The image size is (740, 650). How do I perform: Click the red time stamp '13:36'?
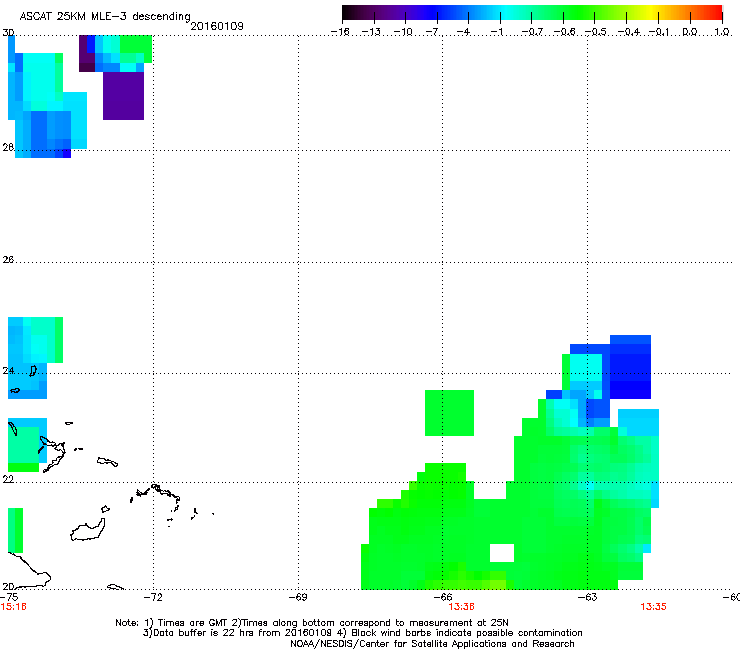[x=461, y=607]
